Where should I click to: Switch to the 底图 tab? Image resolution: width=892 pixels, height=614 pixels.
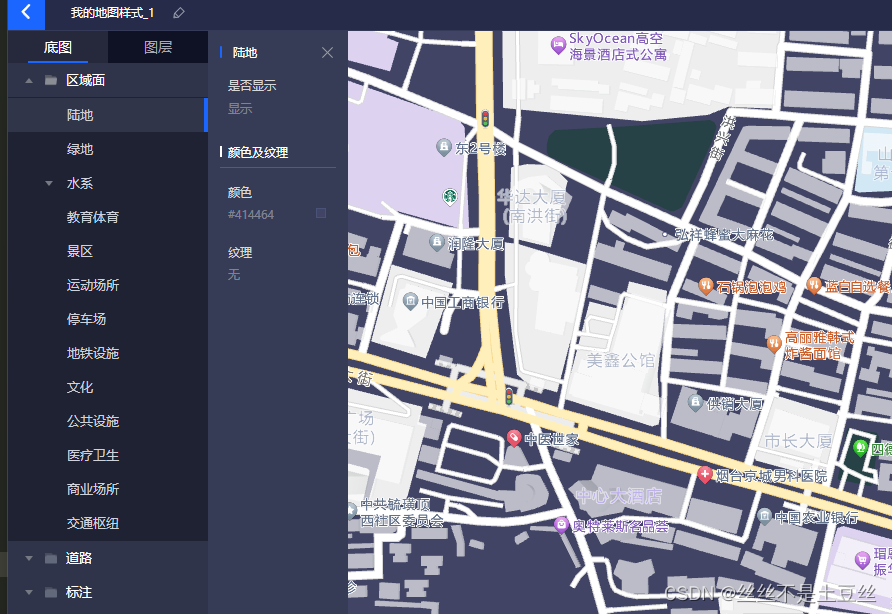58,47
